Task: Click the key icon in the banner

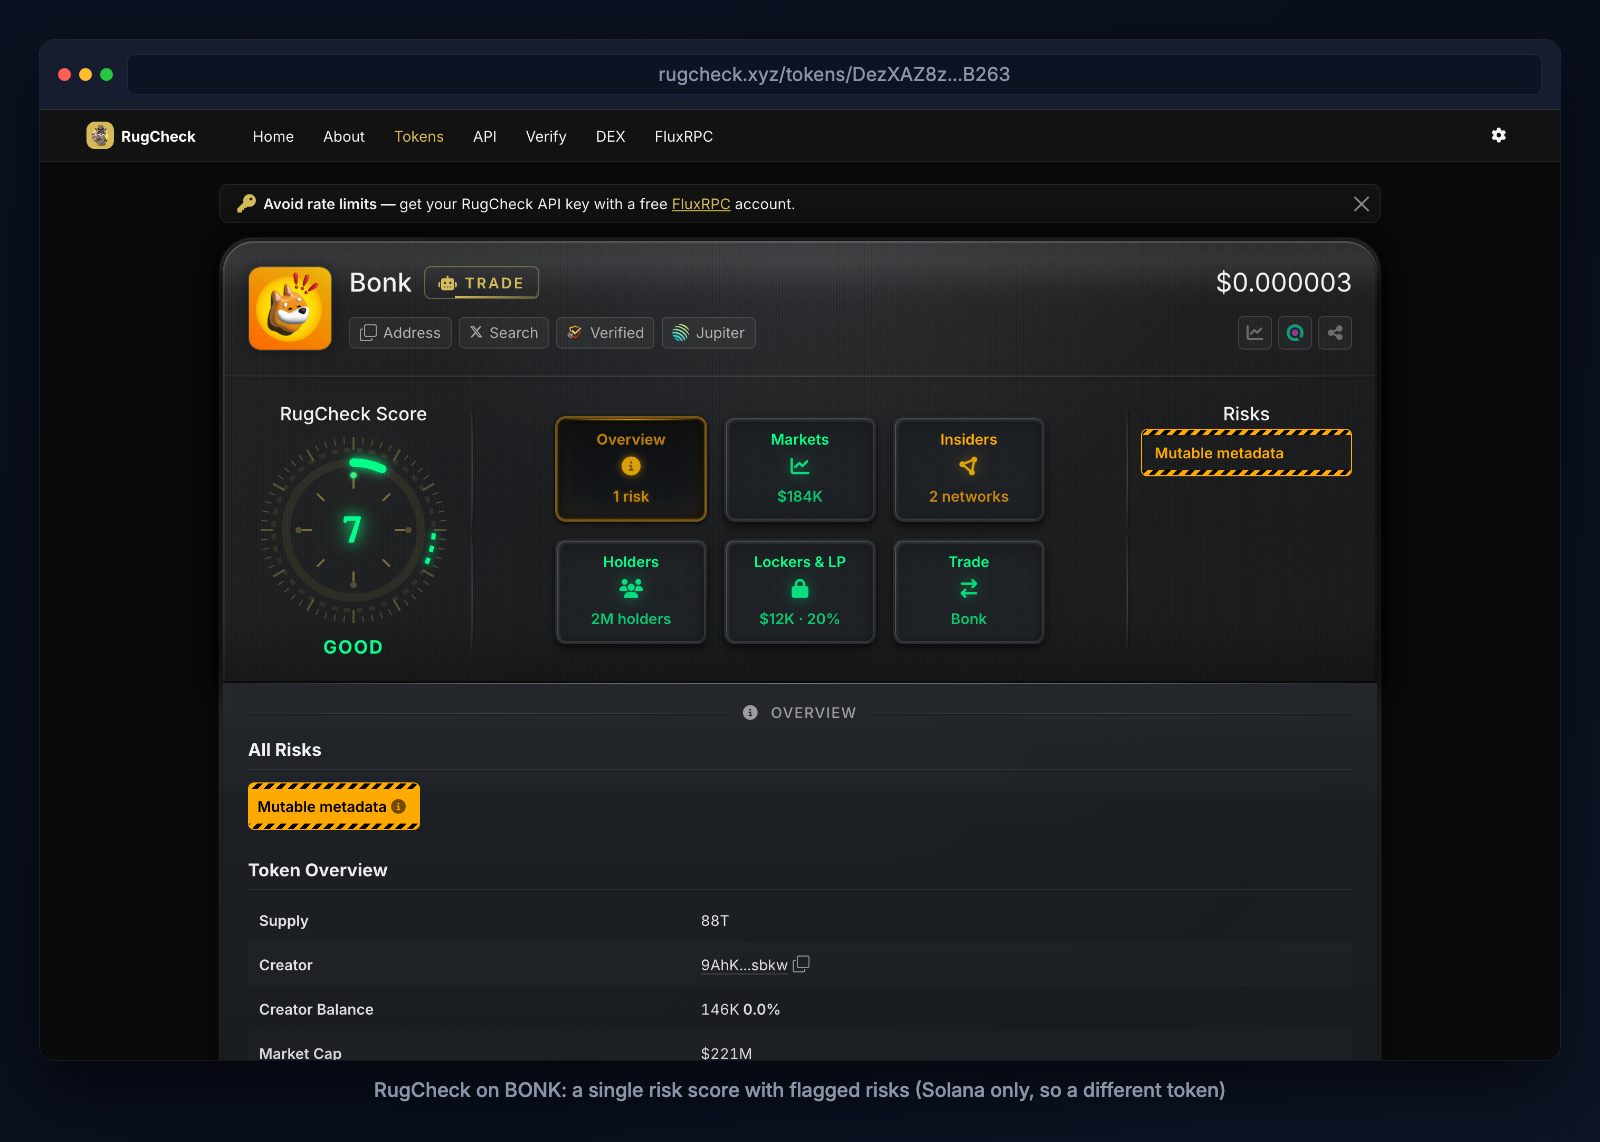Action: pyautogui.click(x=246, y=204)
